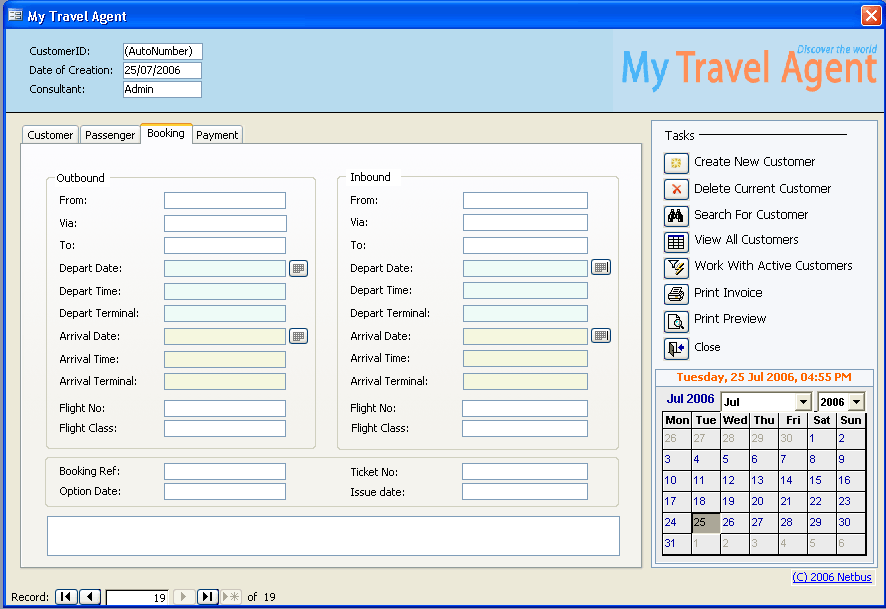Click the Outbound From input field
This screenshot has height=609, width=886.
click(x=225, y=201)
